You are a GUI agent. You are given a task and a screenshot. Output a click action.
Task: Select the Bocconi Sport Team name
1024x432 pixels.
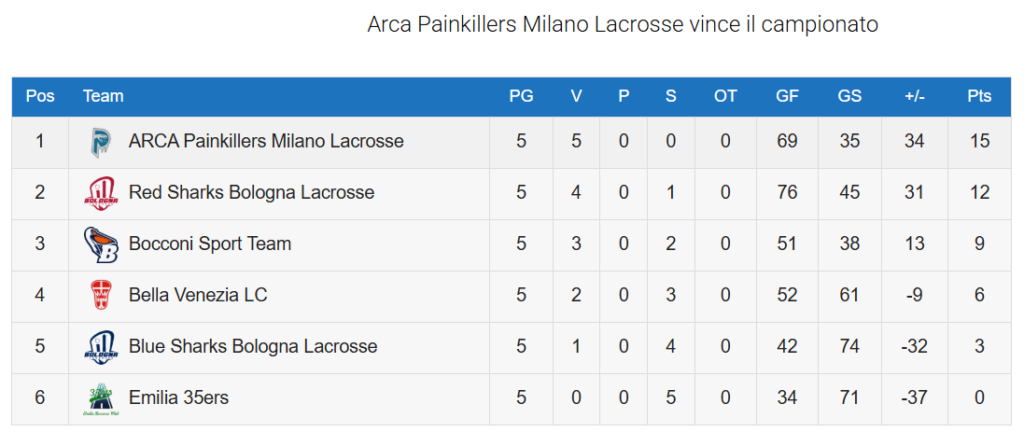coord(210,244)
